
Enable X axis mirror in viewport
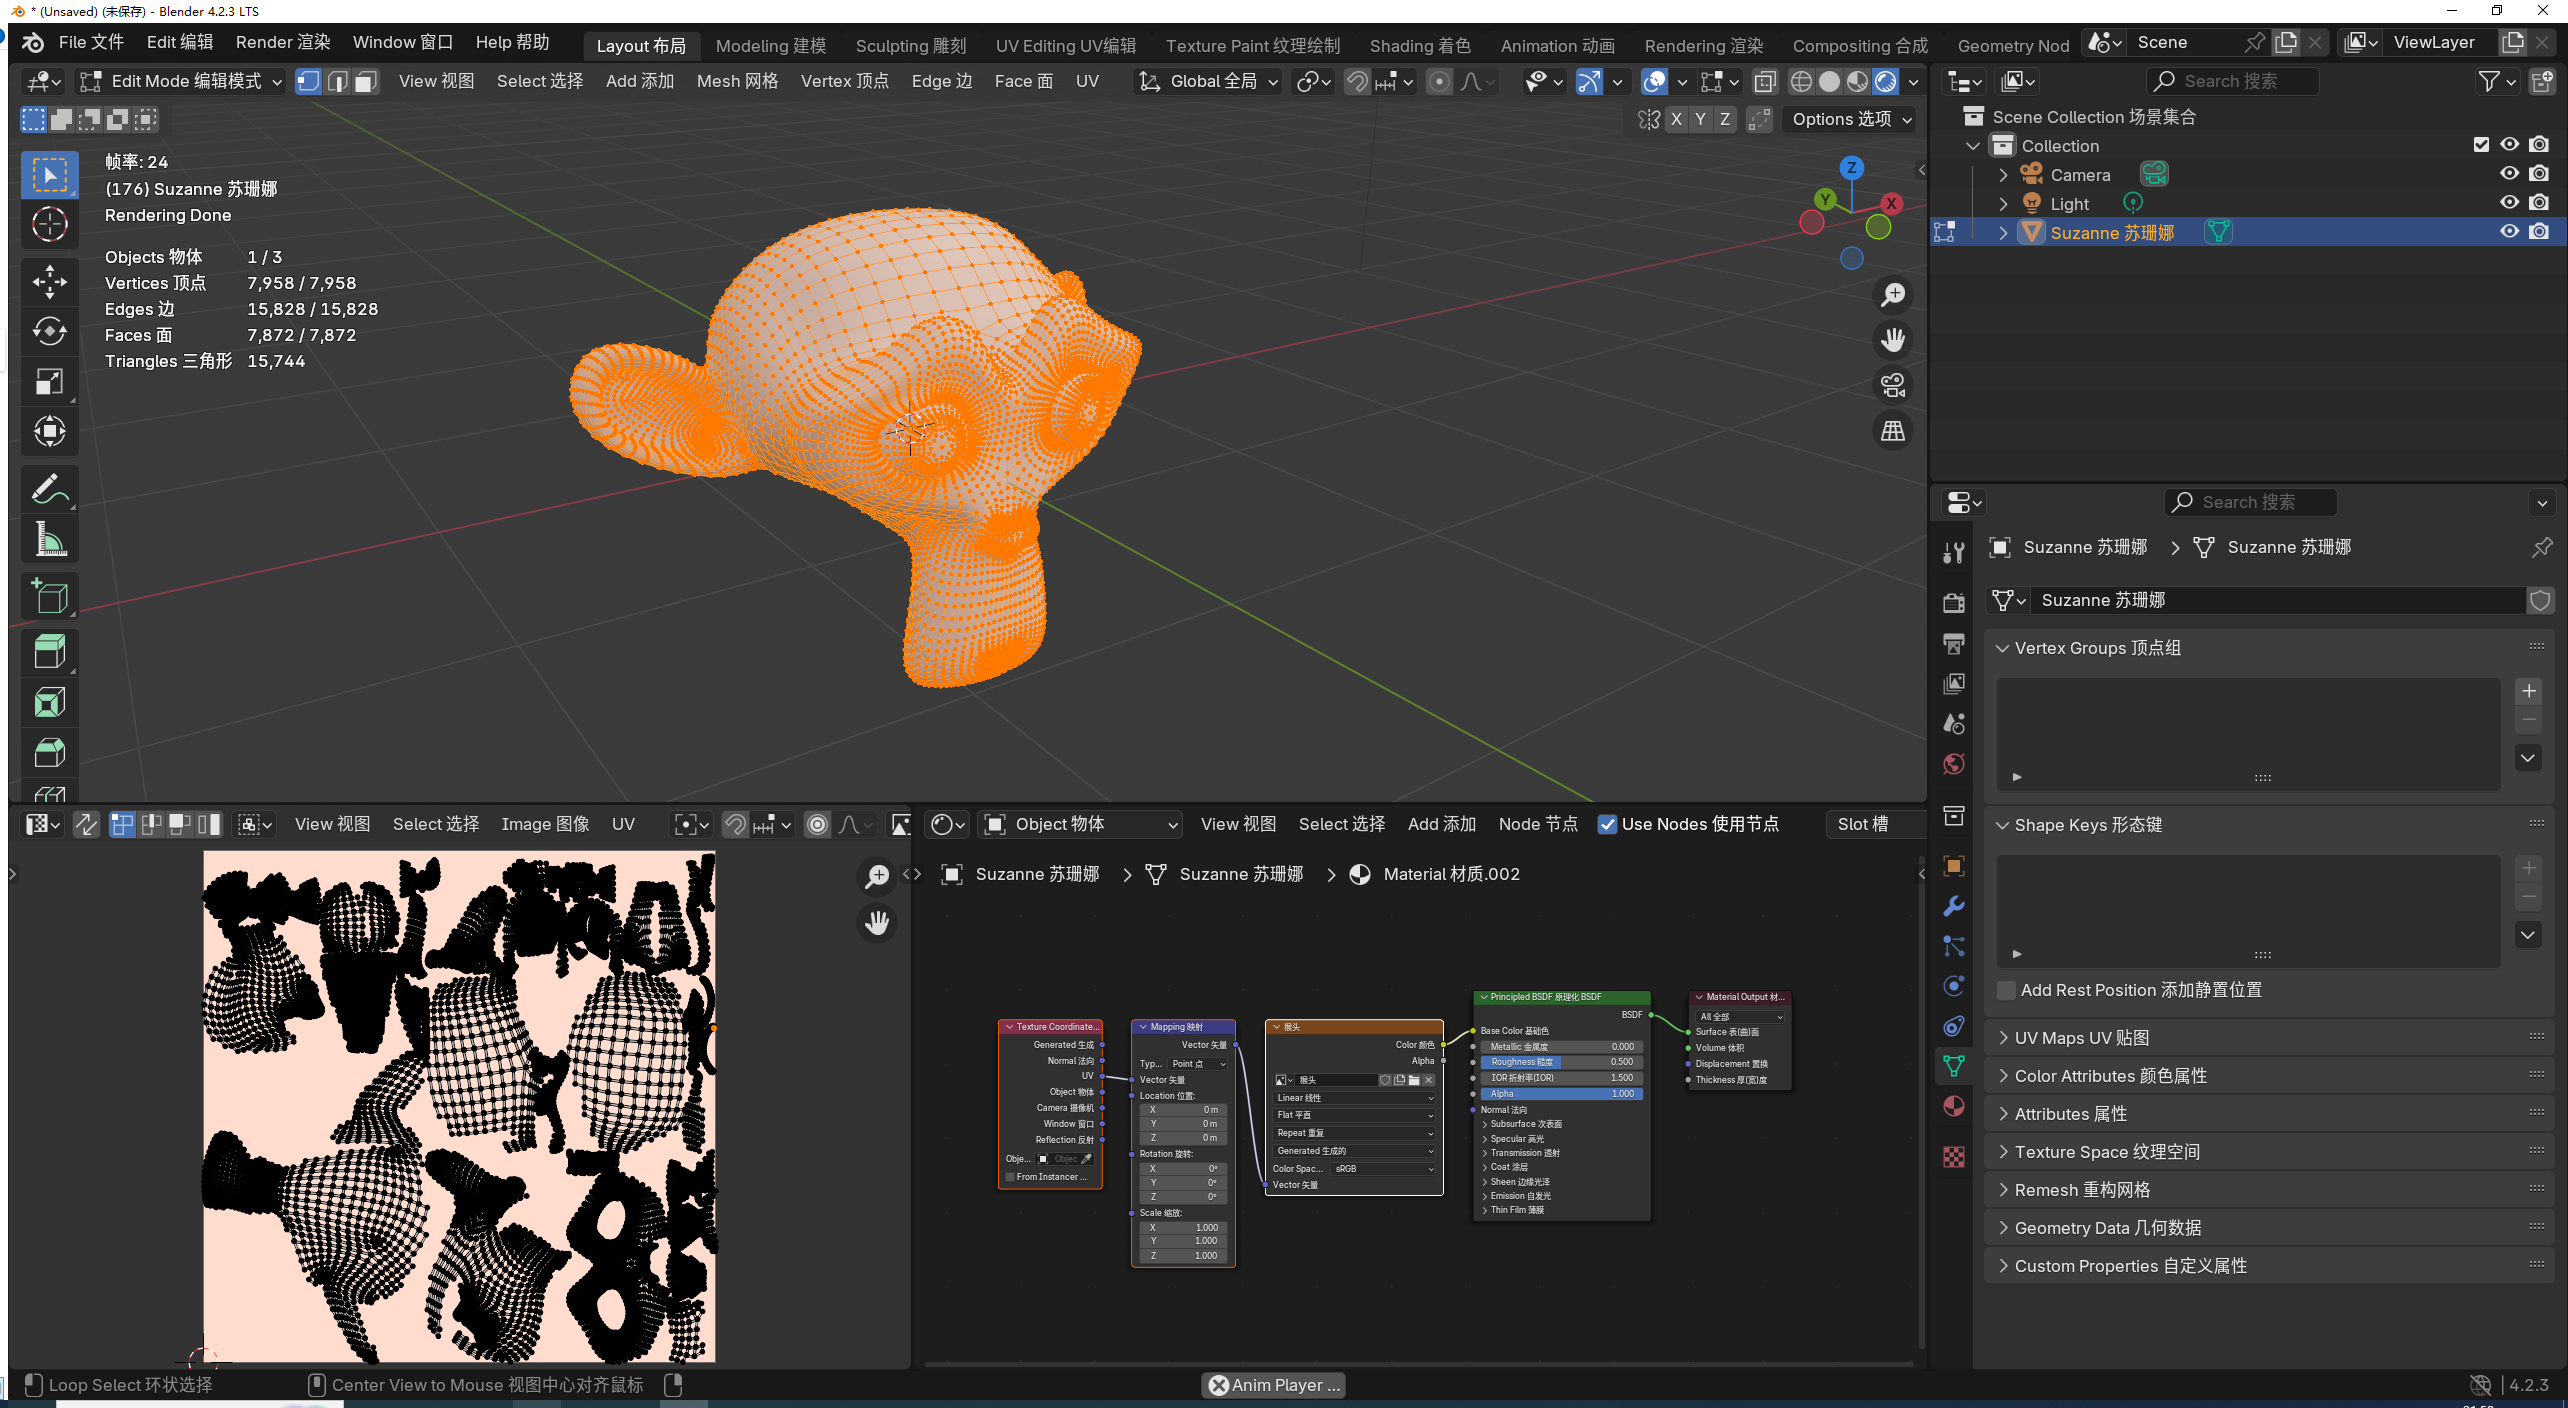pyautogui.click(x=1677, y=119)
